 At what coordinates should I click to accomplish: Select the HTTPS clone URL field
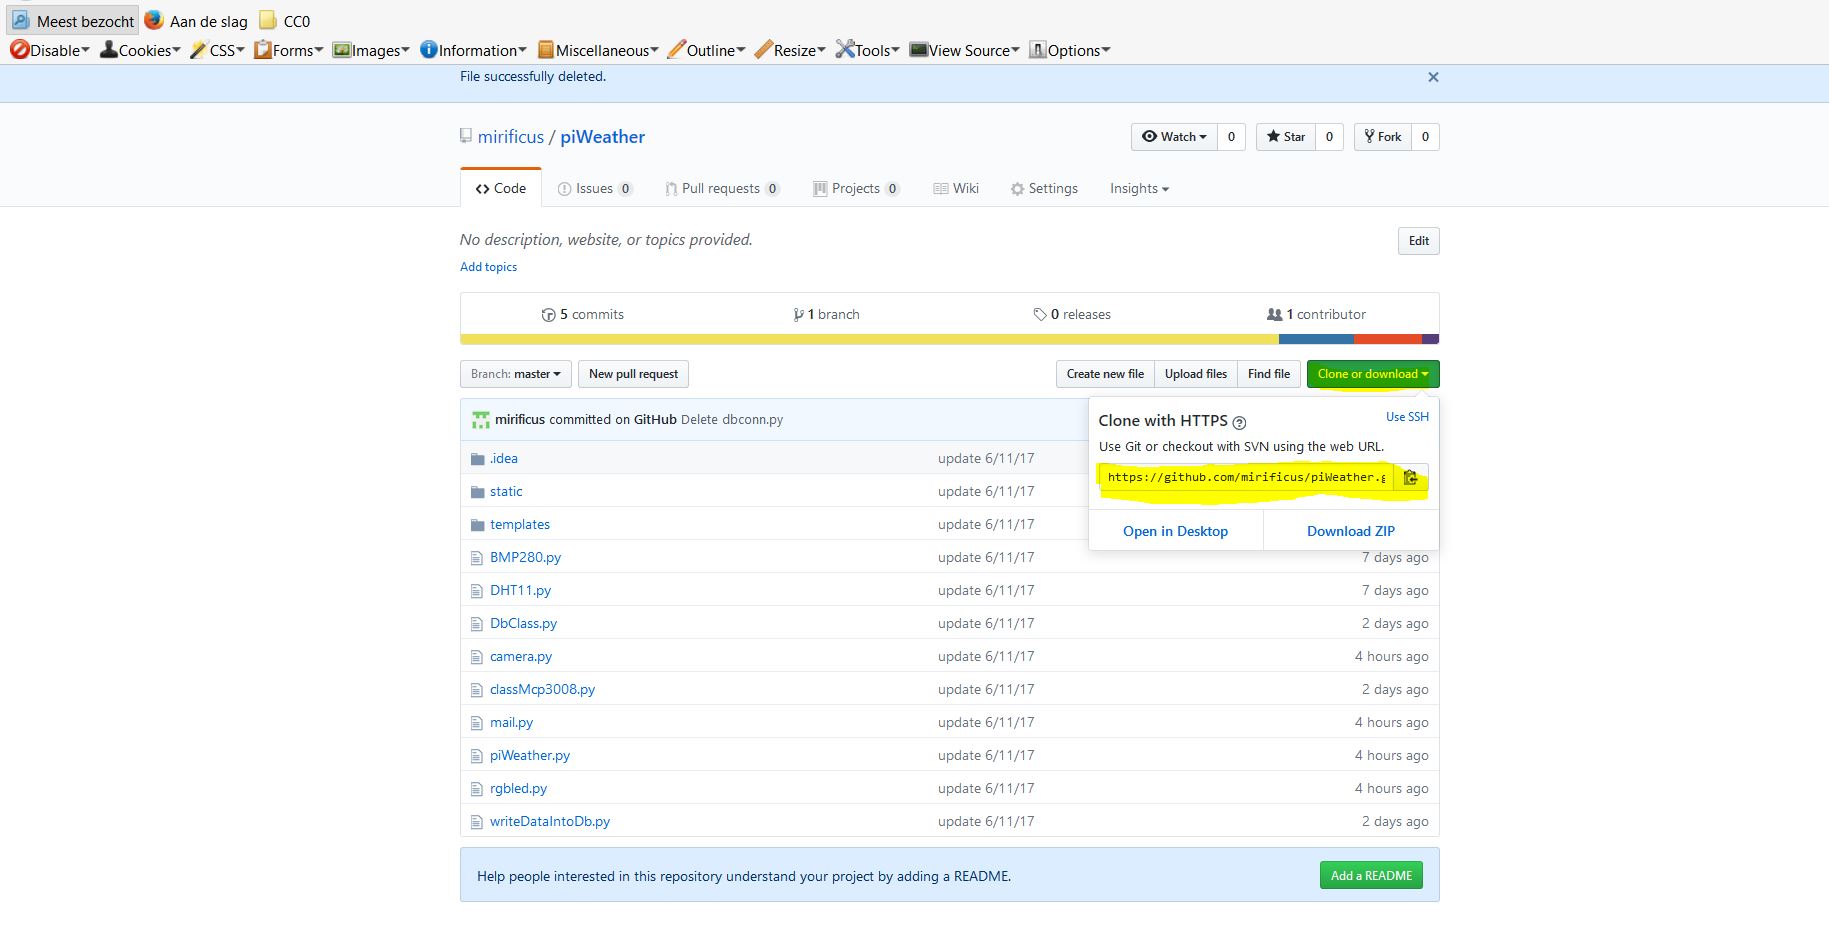click(x=1246, y=478)
